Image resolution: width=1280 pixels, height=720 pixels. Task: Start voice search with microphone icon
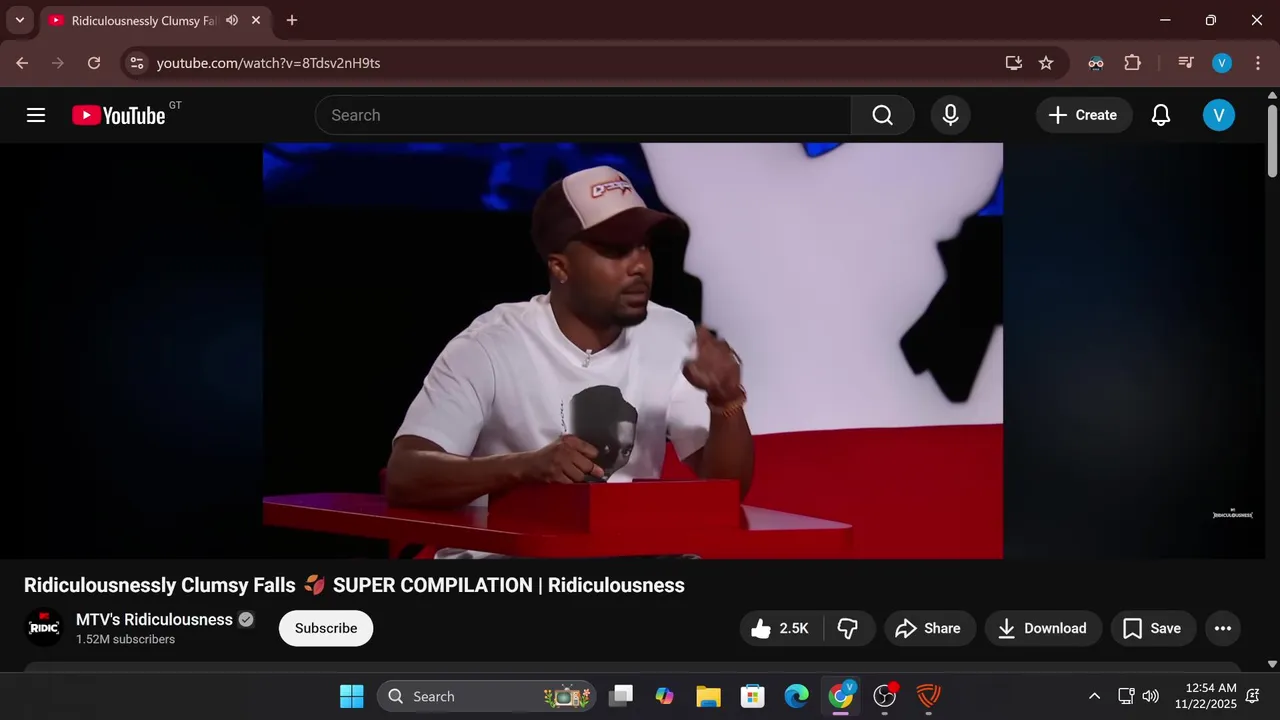pyautogui.click(x=951, y=115)
